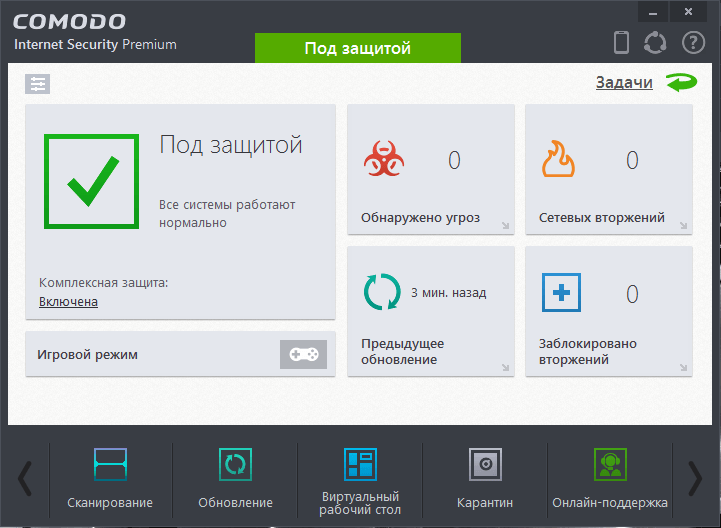The width and height of the screenshot is (721, 528).
Task: Click the Все системы работают нормально text
Action: [227, 213]
